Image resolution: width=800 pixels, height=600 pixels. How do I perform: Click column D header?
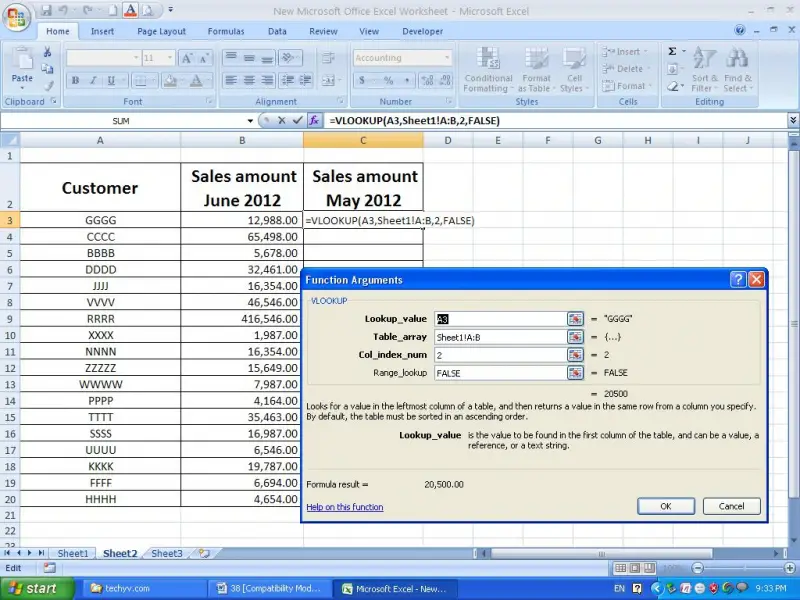447,140
